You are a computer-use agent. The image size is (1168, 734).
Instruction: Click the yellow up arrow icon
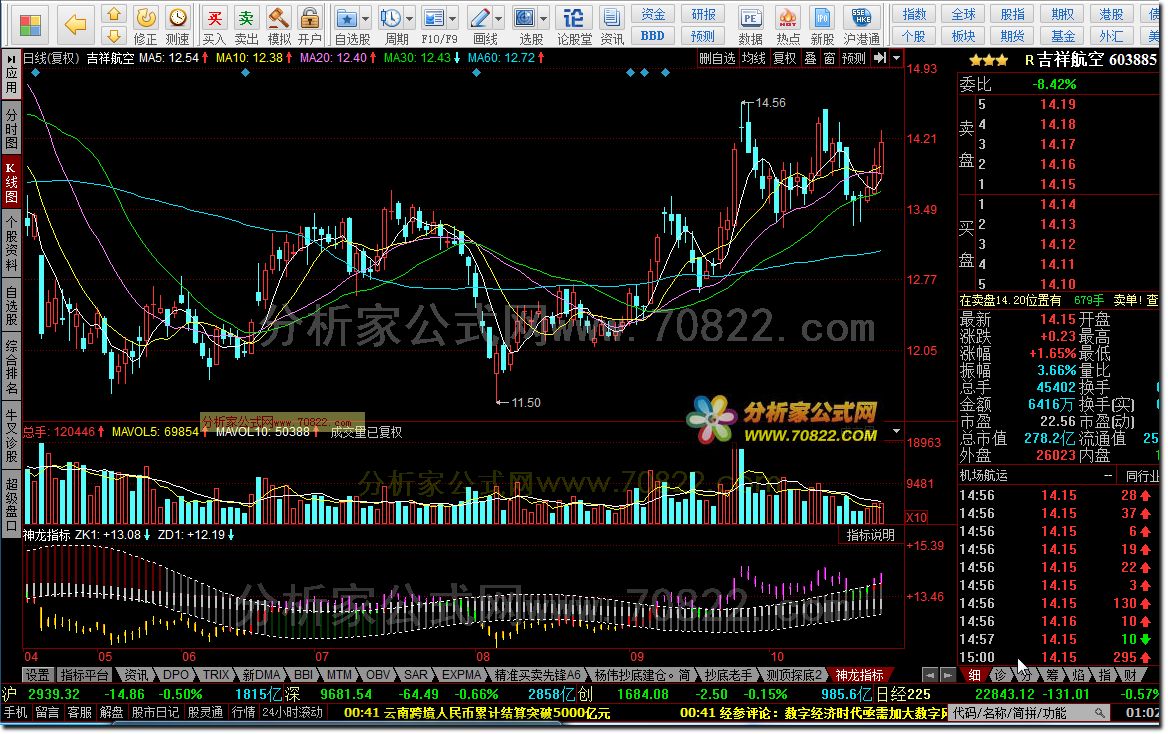[113, 14]
